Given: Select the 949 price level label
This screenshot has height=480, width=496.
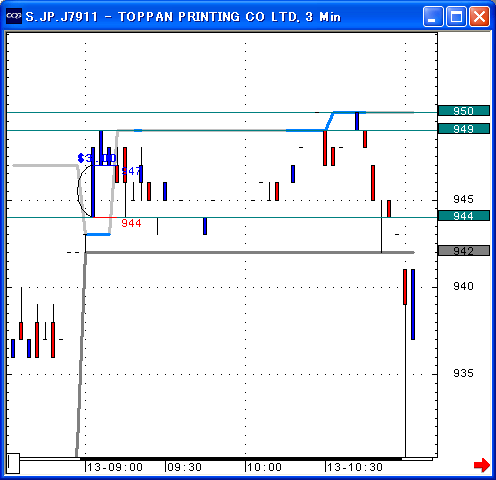Looking at the screenshot, I should (x=463, y=129).
